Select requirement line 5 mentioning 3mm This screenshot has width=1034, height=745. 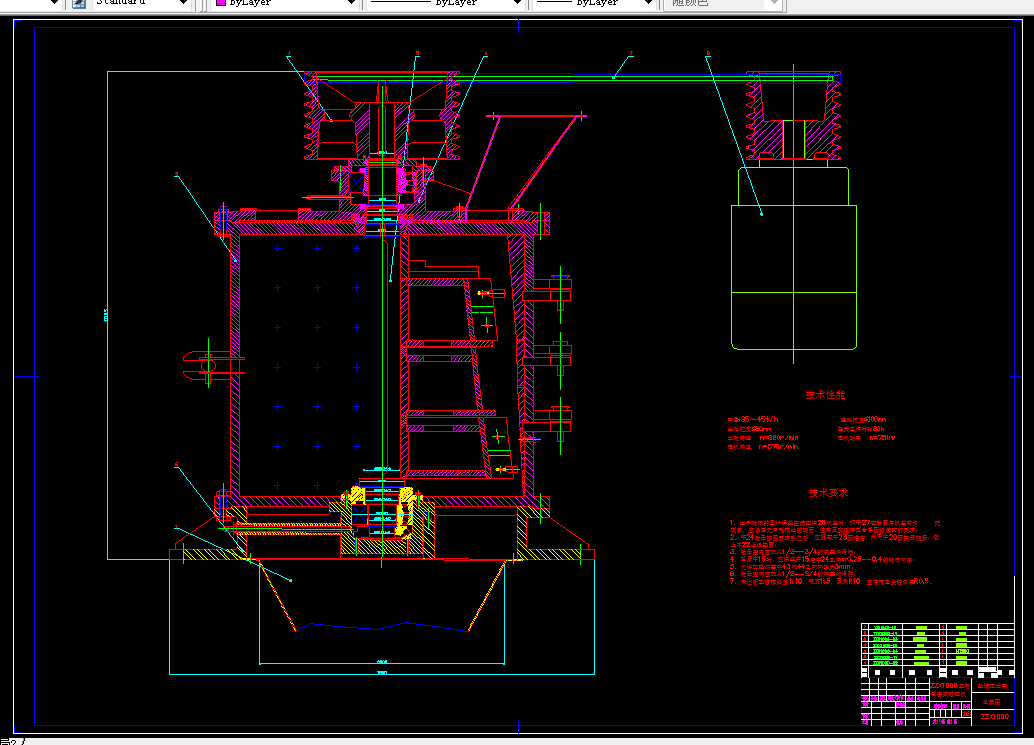pos(791,567)
